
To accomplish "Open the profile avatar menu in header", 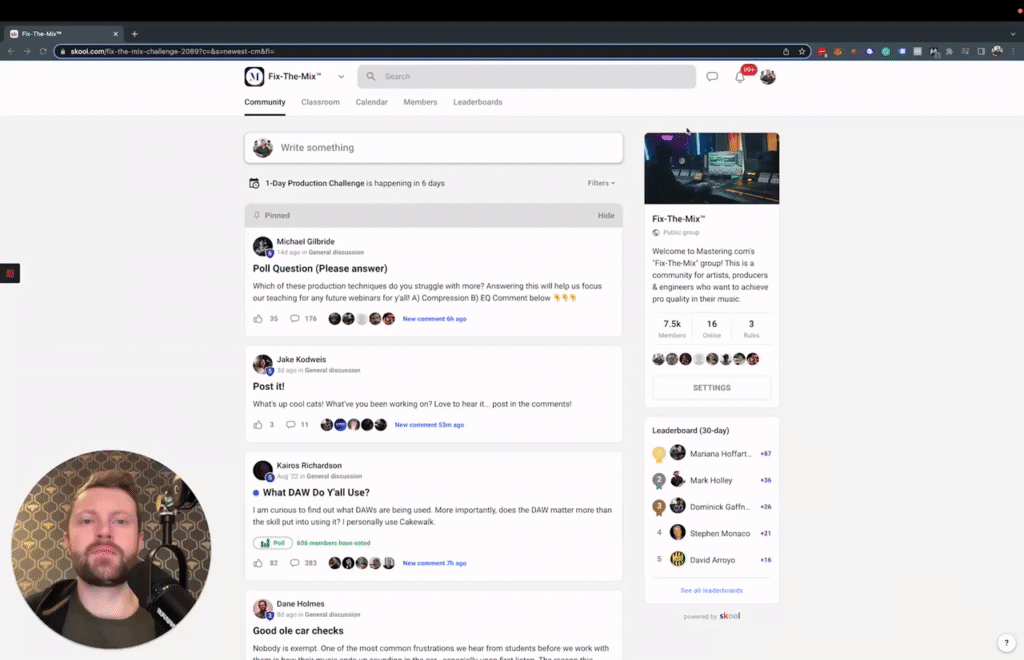I will 767,76.
